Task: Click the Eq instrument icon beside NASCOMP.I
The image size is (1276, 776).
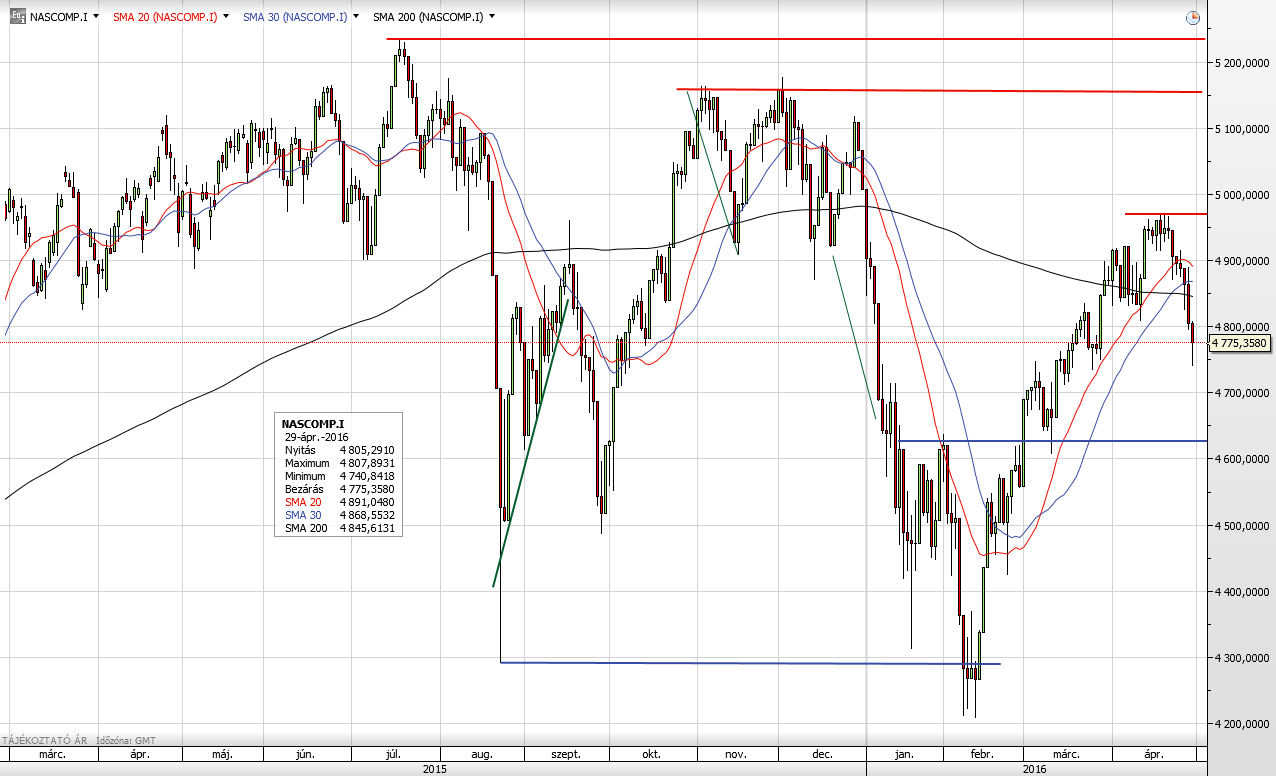Action: (17, 17)
